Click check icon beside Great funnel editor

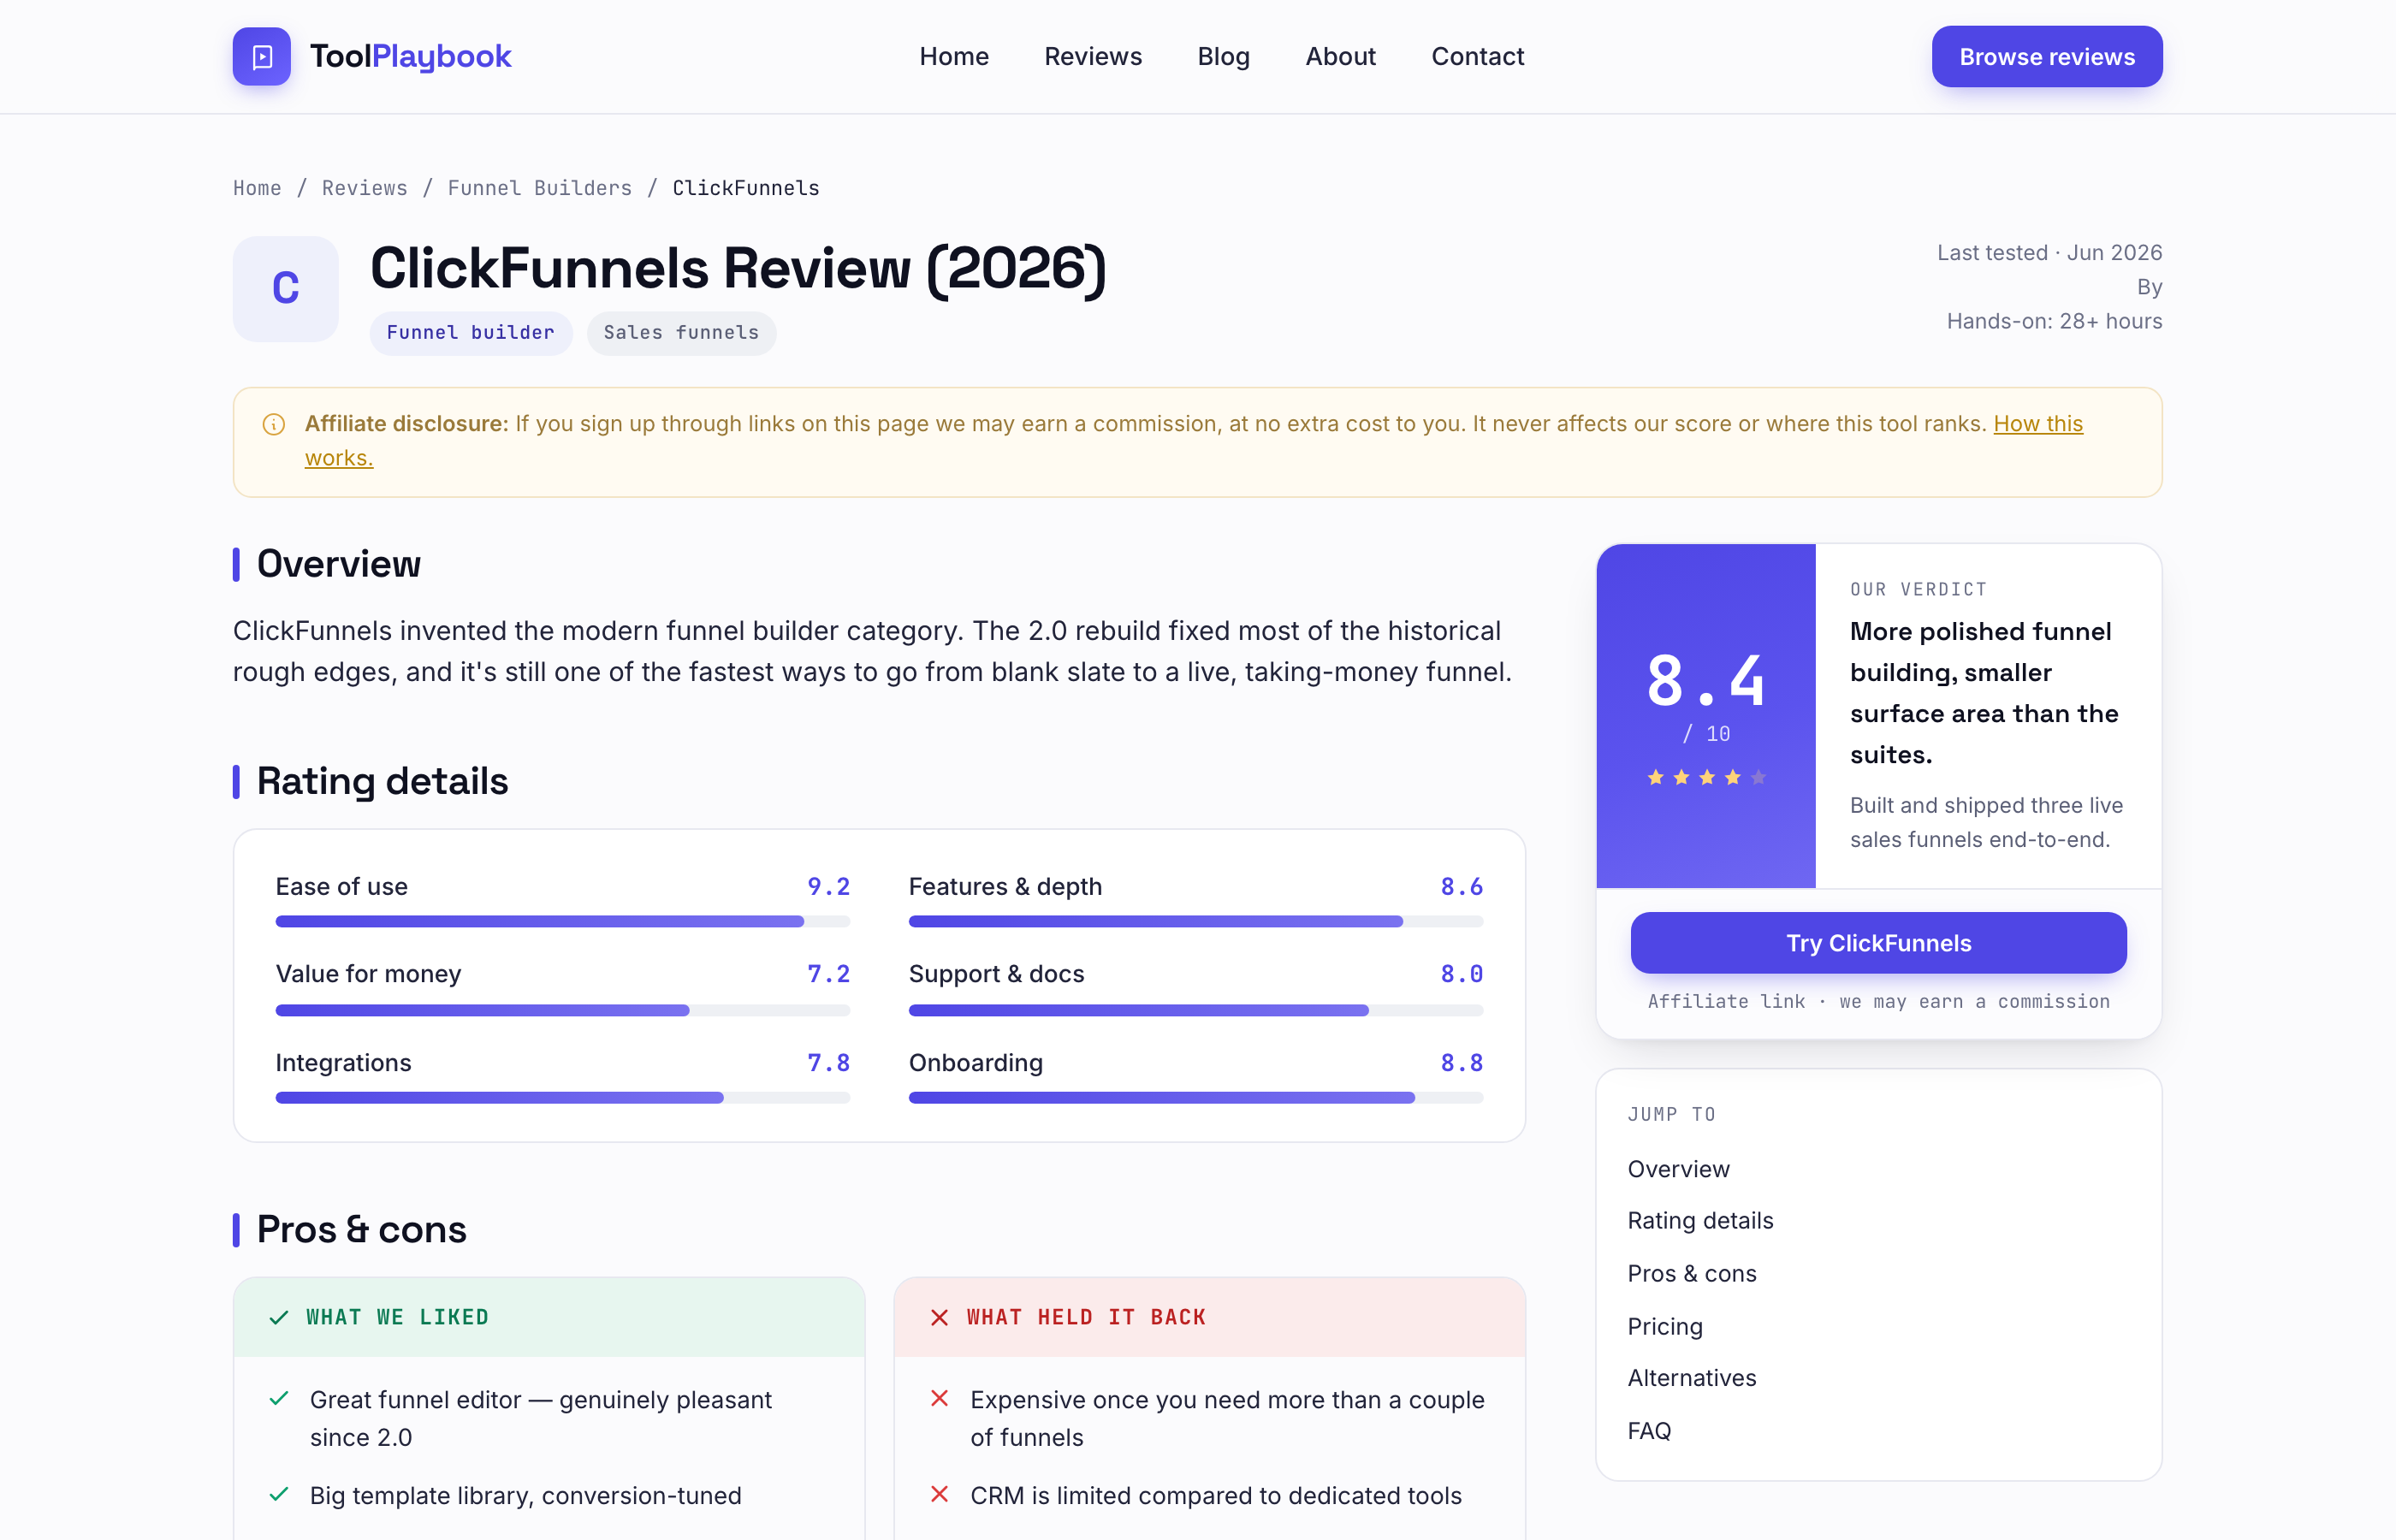point(279,1398)
